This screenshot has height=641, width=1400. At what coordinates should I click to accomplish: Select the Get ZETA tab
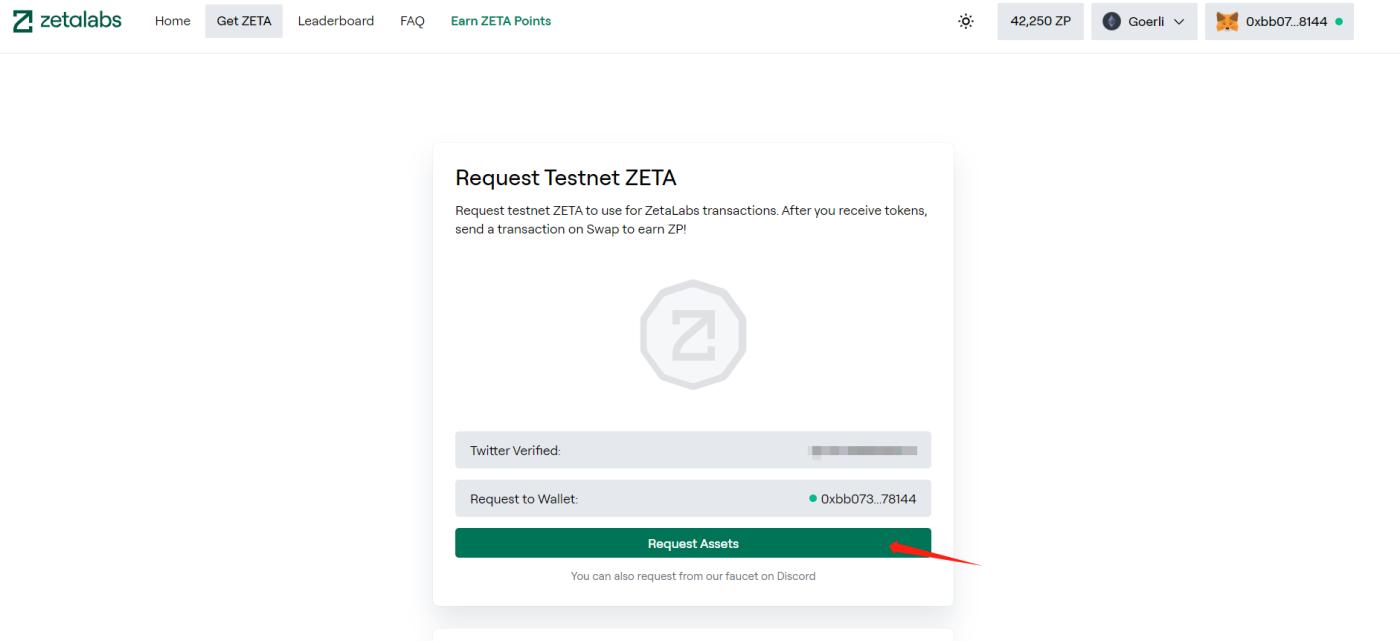244,21
